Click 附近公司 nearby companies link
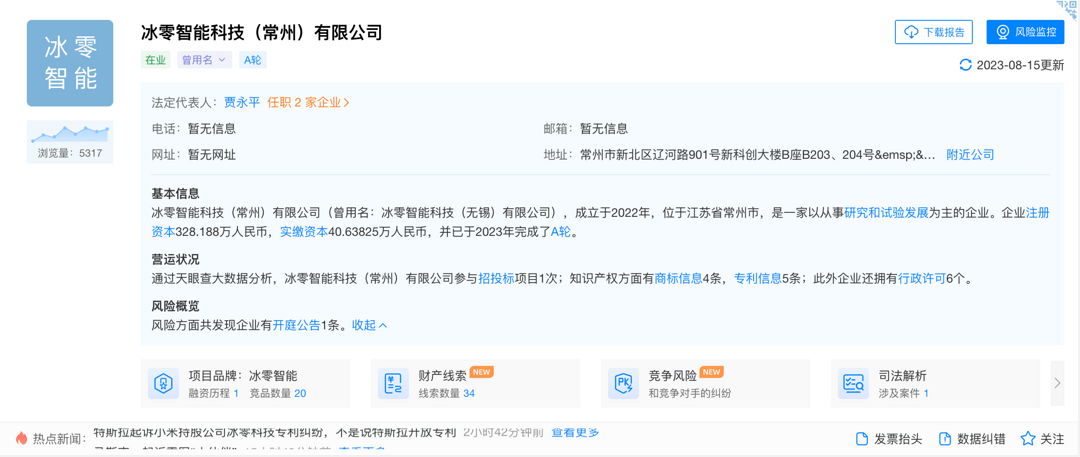The height and width of the screenshot is (457, 1080). [970, 154]
